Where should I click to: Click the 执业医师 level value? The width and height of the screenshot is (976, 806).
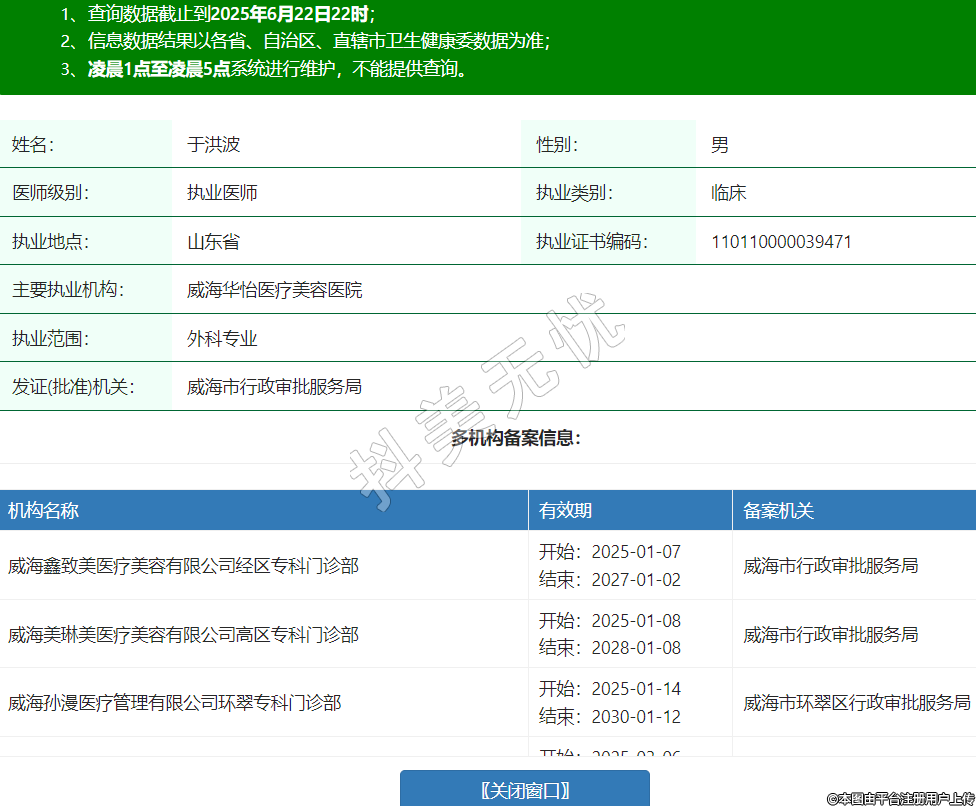[x=222, y=193]
